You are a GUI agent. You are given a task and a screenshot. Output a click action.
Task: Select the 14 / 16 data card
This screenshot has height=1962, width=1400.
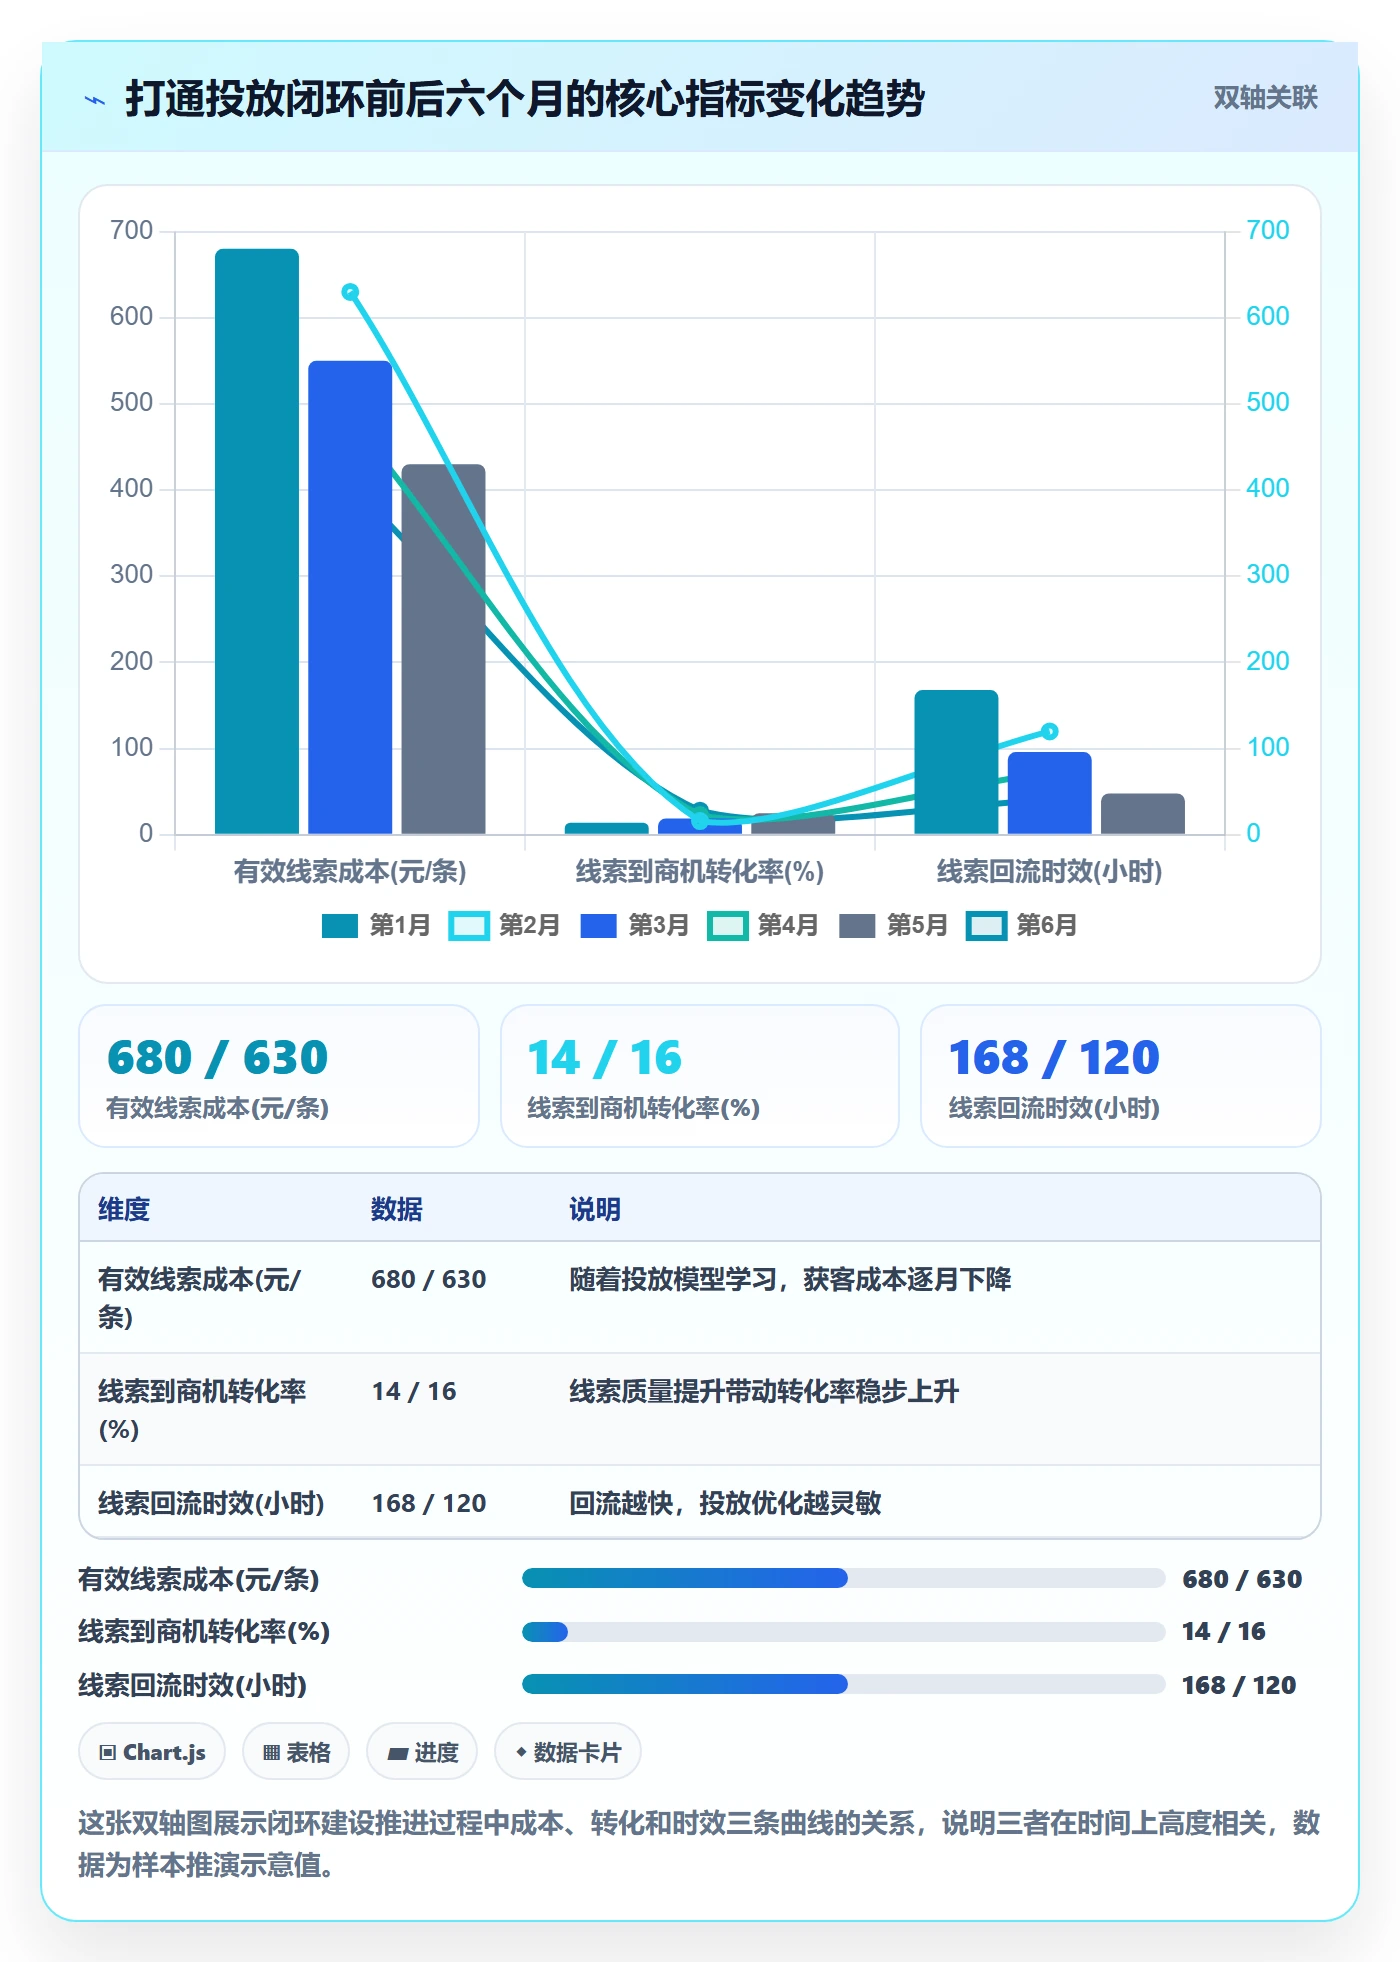coord(700,1077)
